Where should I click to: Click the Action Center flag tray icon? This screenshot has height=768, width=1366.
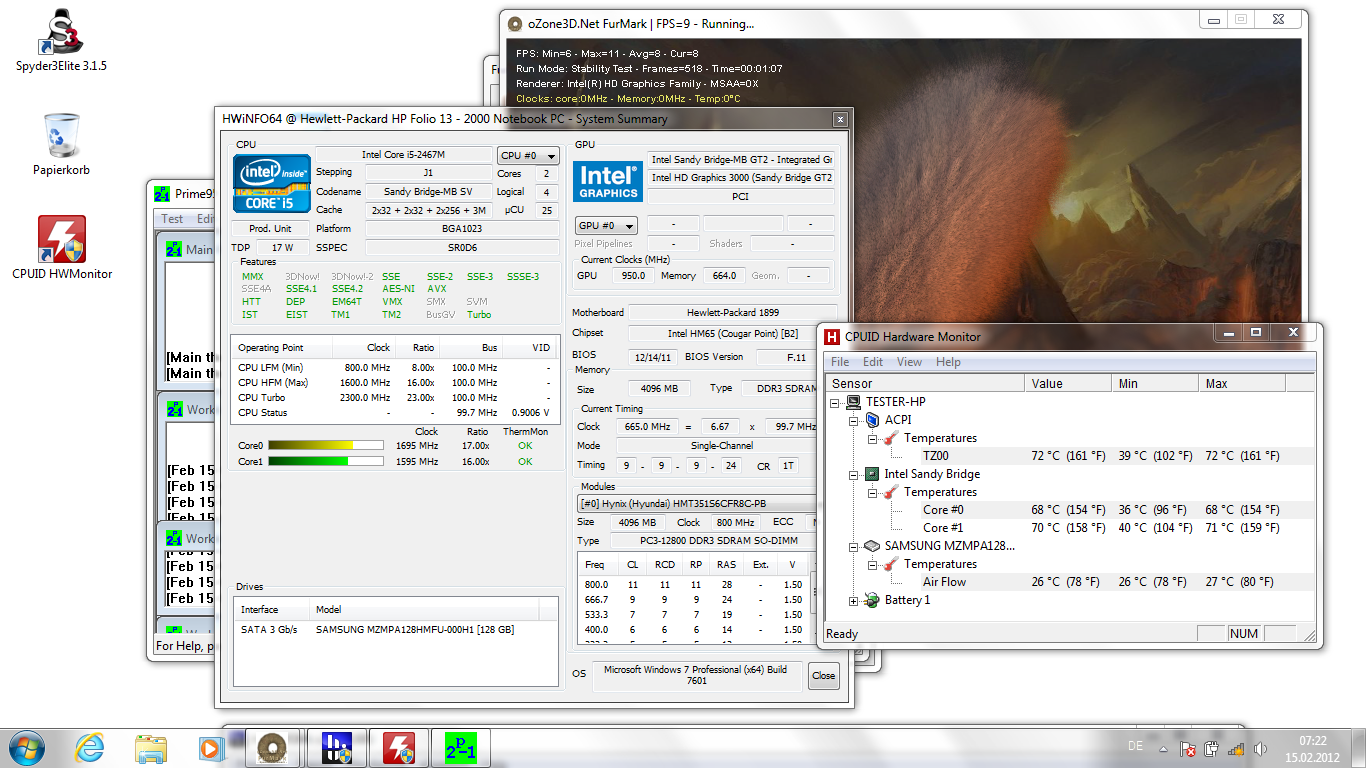click(1188, 748)
